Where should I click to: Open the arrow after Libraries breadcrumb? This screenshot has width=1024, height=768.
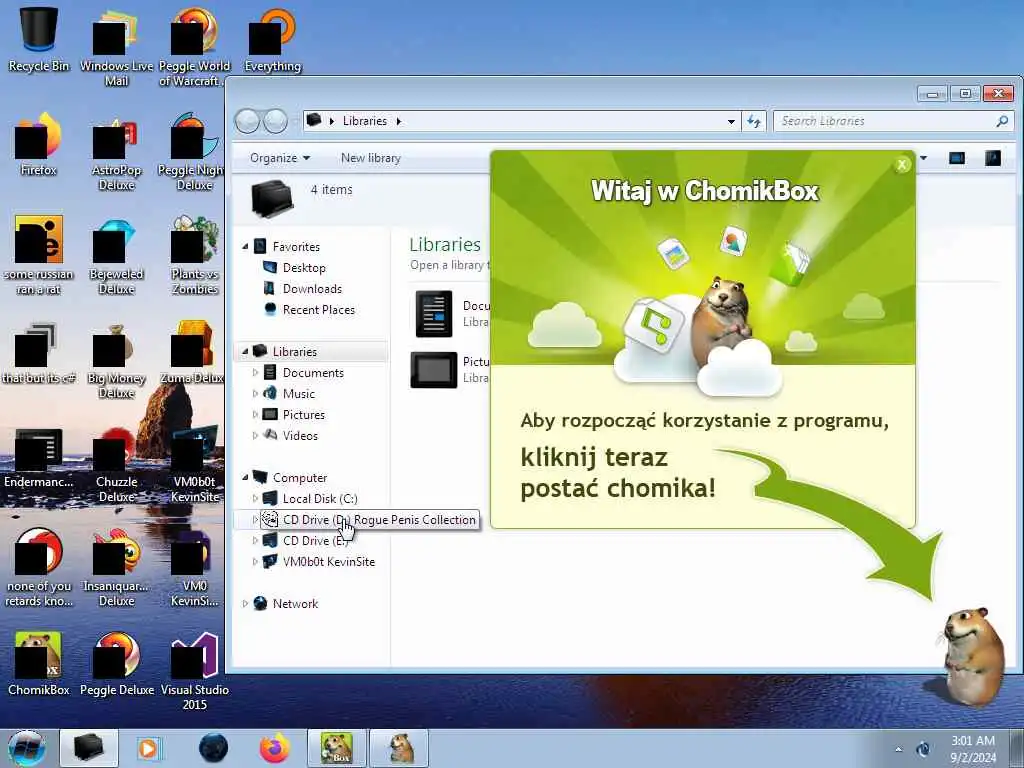[398, 121]
